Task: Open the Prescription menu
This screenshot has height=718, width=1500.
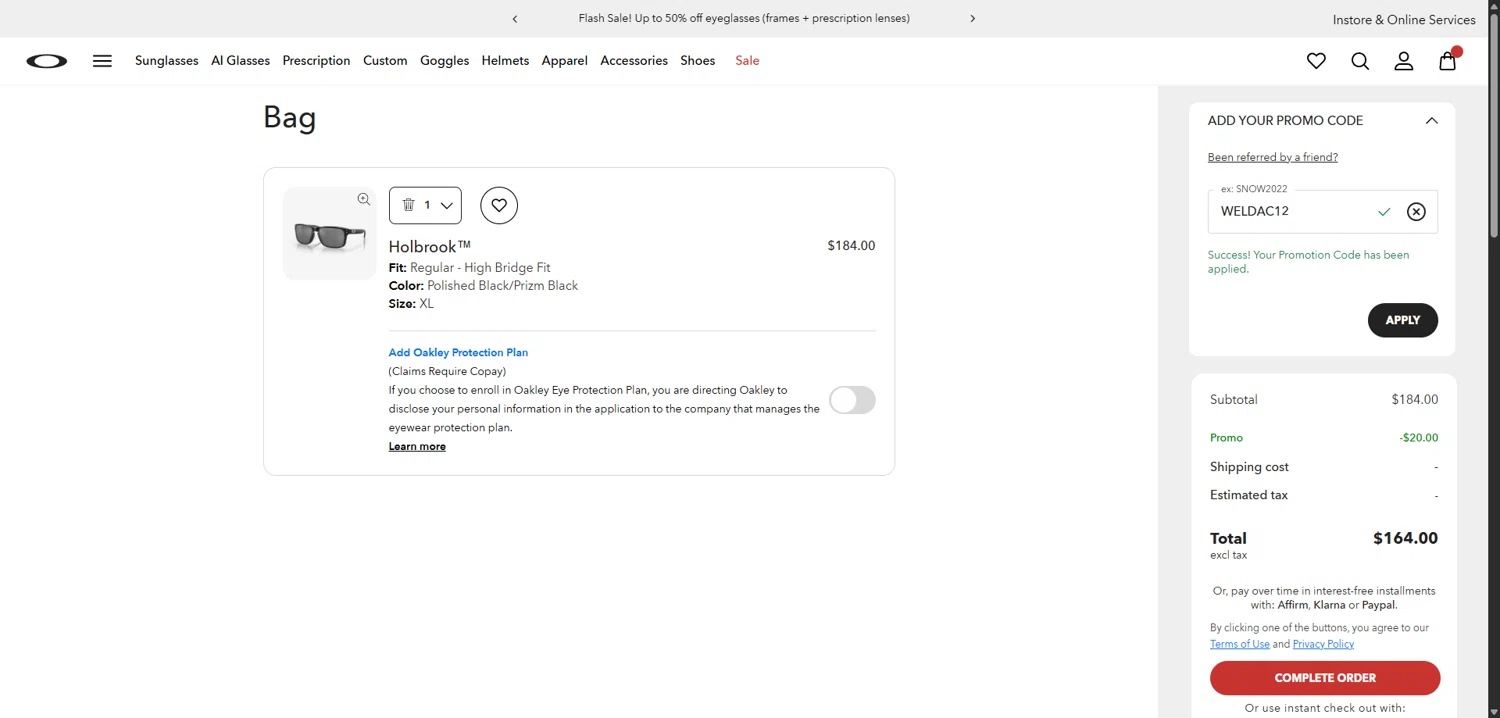Action: pos(316,61)
